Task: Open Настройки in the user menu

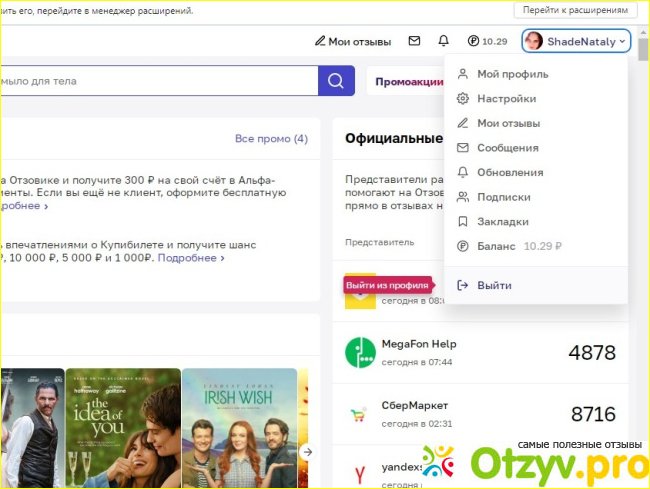Action: pos(506,99)
